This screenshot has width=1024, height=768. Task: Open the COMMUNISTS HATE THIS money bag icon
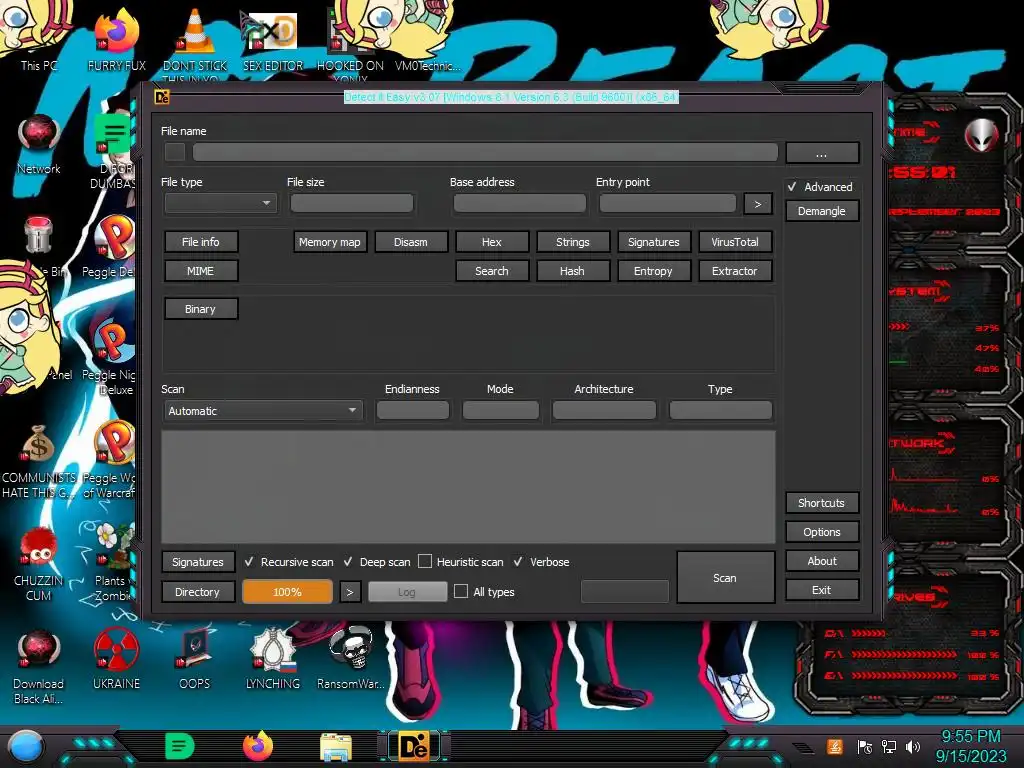pos(39,460)
